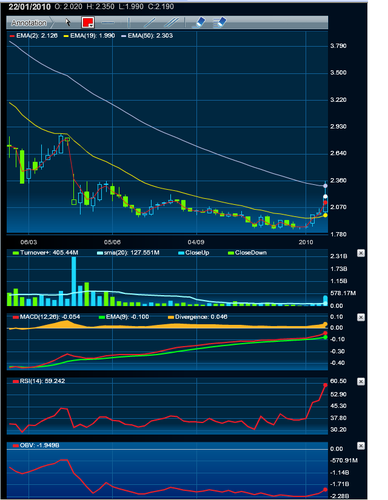Image resolution: width=388 pixels, height=500 pixels.
Task: Click the 05/06 time axis label
Action: tap(112, 242)
